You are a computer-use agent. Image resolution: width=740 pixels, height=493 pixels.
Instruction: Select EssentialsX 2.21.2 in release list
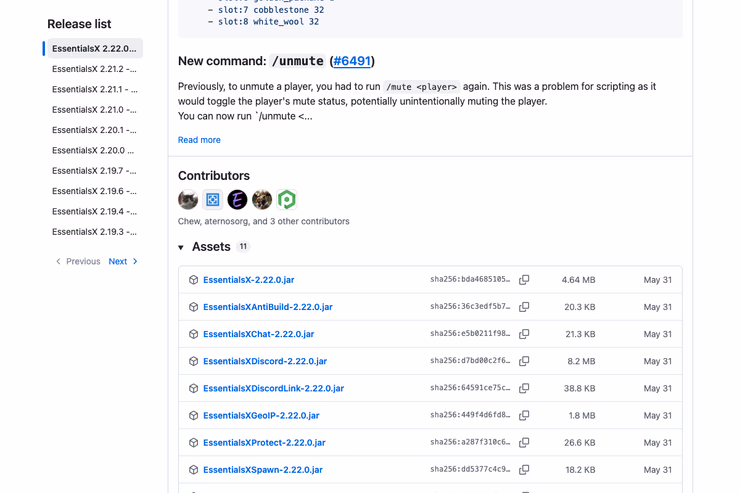pyautogui.click(x=95, y=69)
